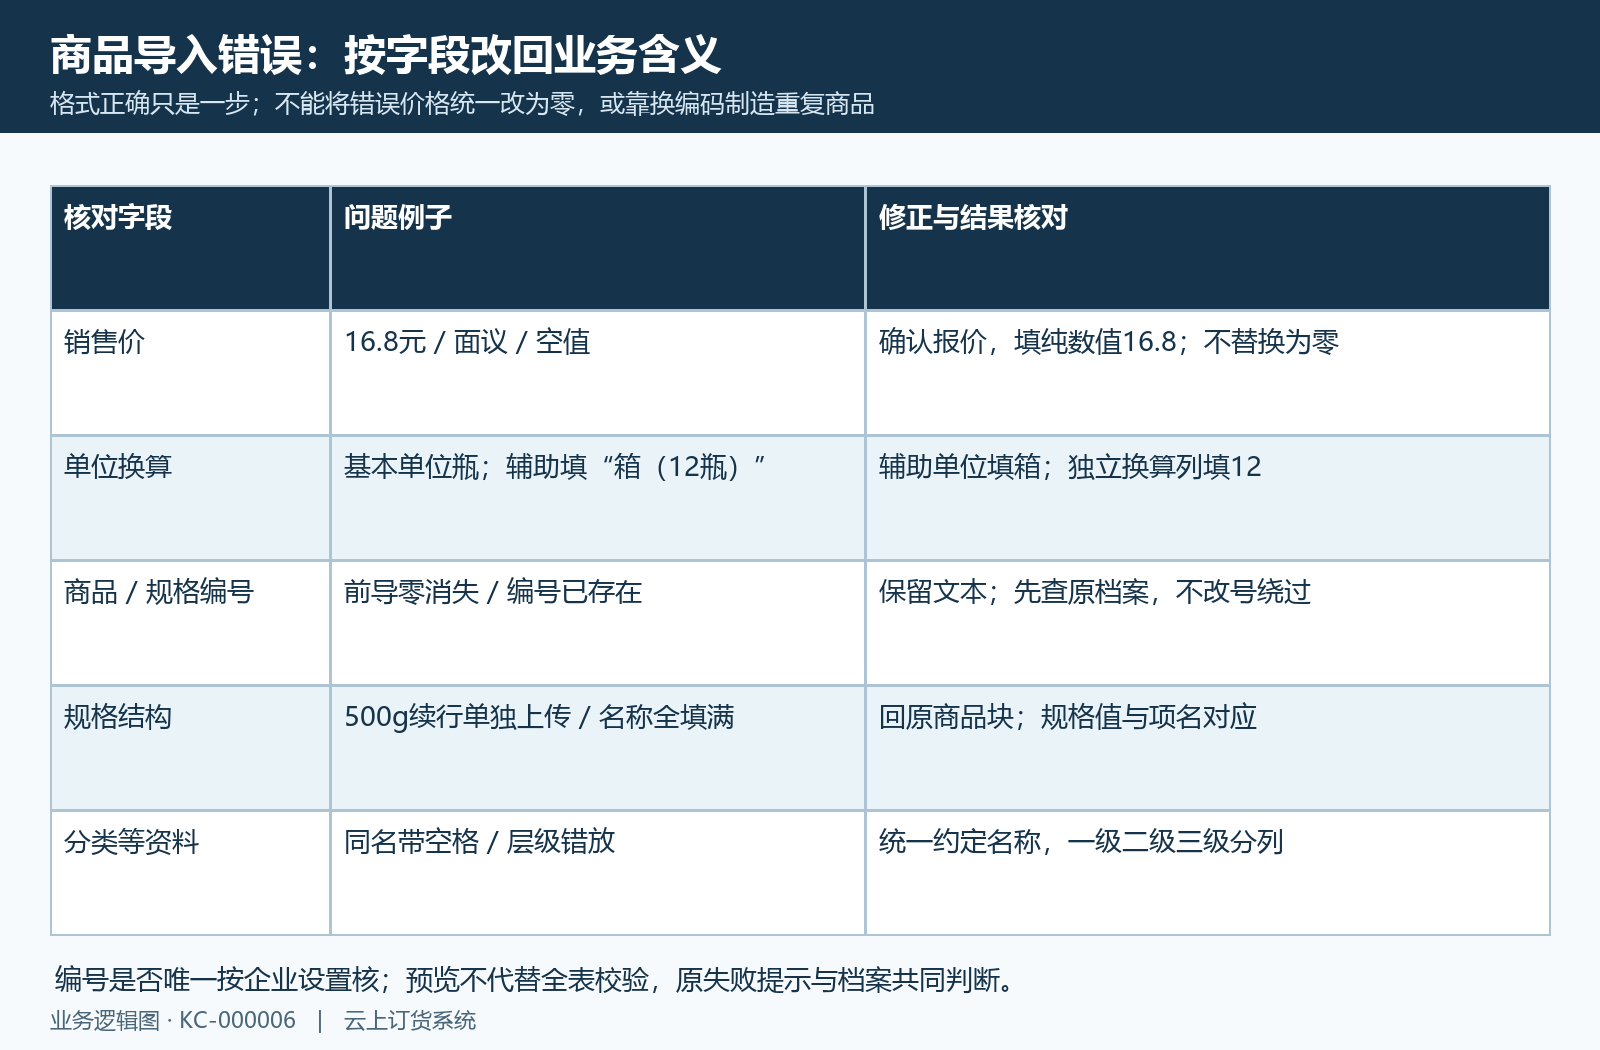1600x1050 pixels.
Task: Click the 问题例子 column header
Action: (597, 248)
